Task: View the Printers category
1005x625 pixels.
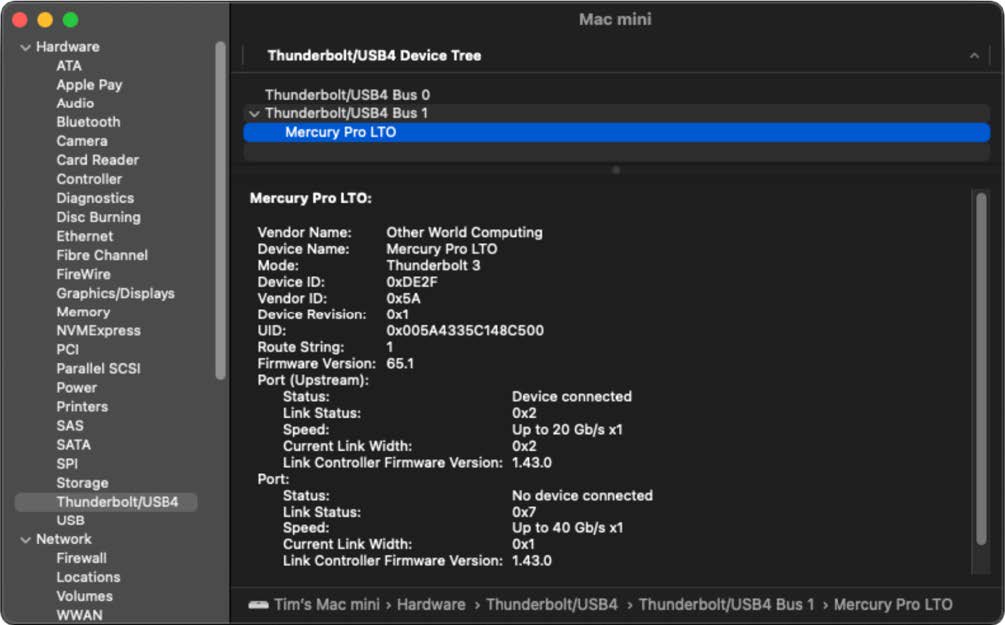Action: pos(82,407)
